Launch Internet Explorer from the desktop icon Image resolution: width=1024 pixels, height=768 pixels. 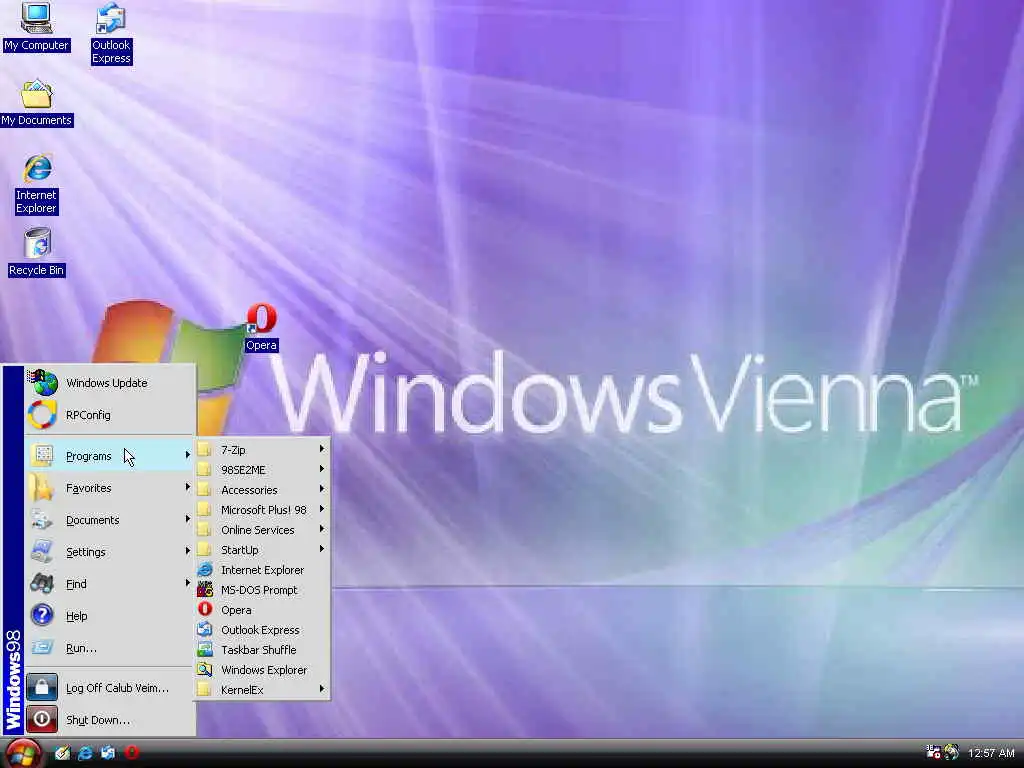tap(37, 184)
